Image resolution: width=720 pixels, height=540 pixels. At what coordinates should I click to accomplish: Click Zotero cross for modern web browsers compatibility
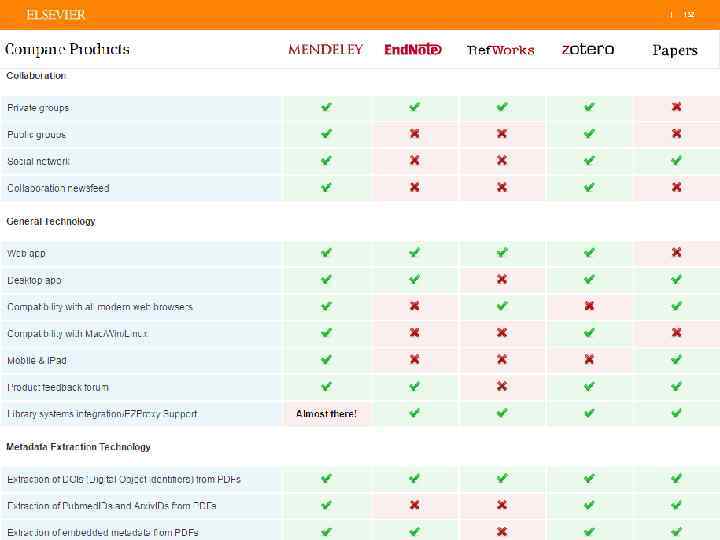tap(589, 306)
